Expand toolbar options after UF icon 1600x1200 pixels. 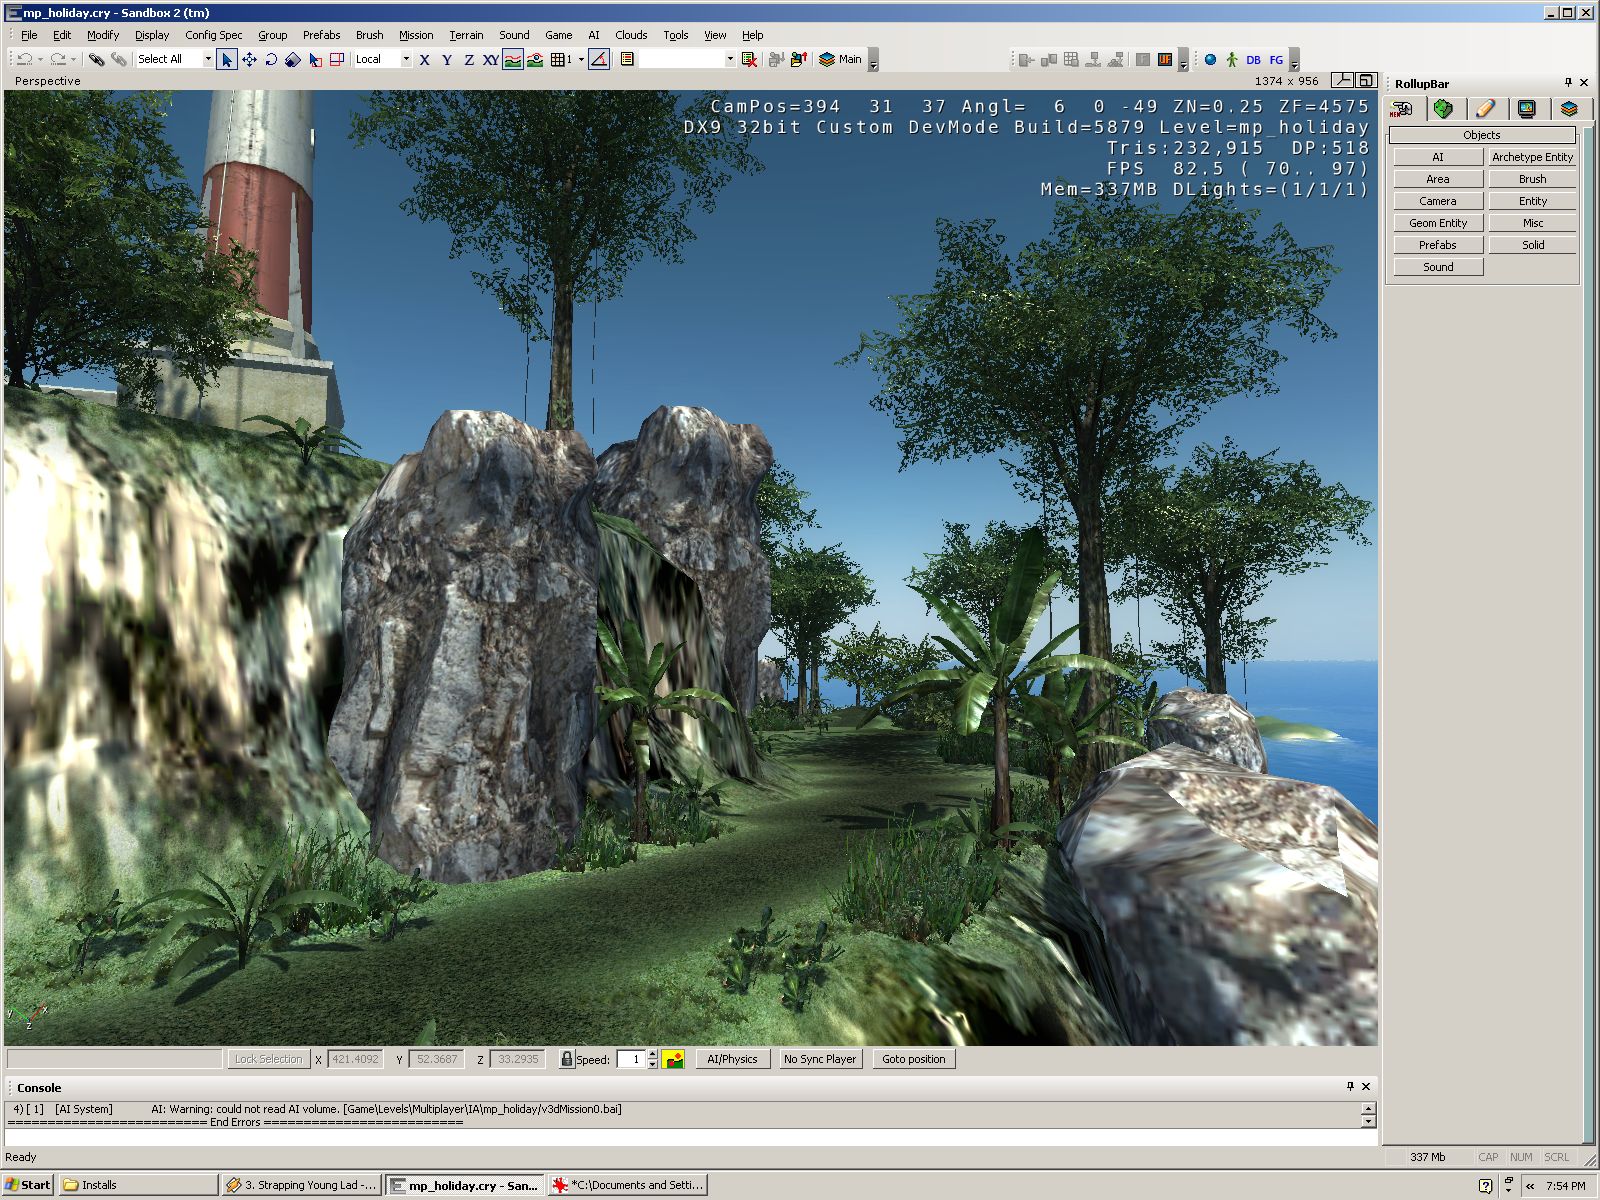click(1183, 62)
